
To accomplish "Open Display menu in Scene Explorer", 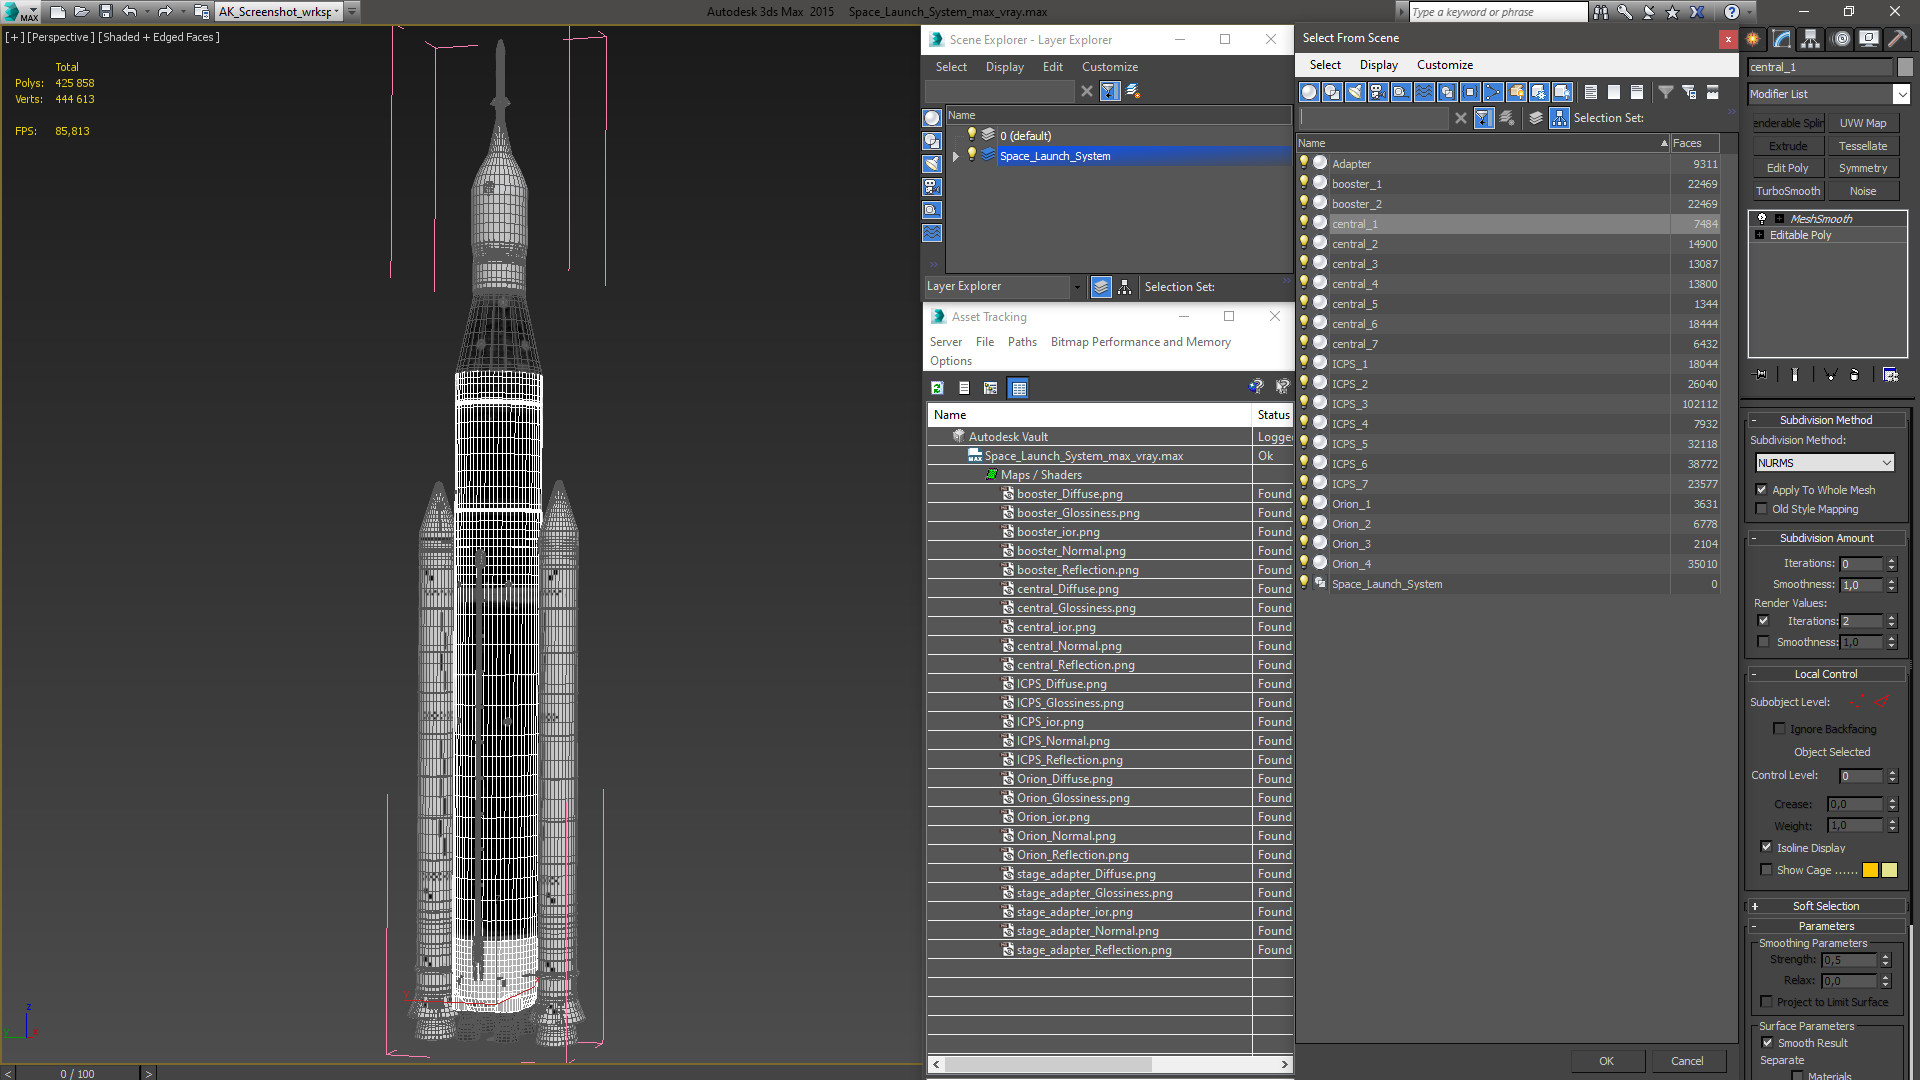I will click(x=1004, y=67).
